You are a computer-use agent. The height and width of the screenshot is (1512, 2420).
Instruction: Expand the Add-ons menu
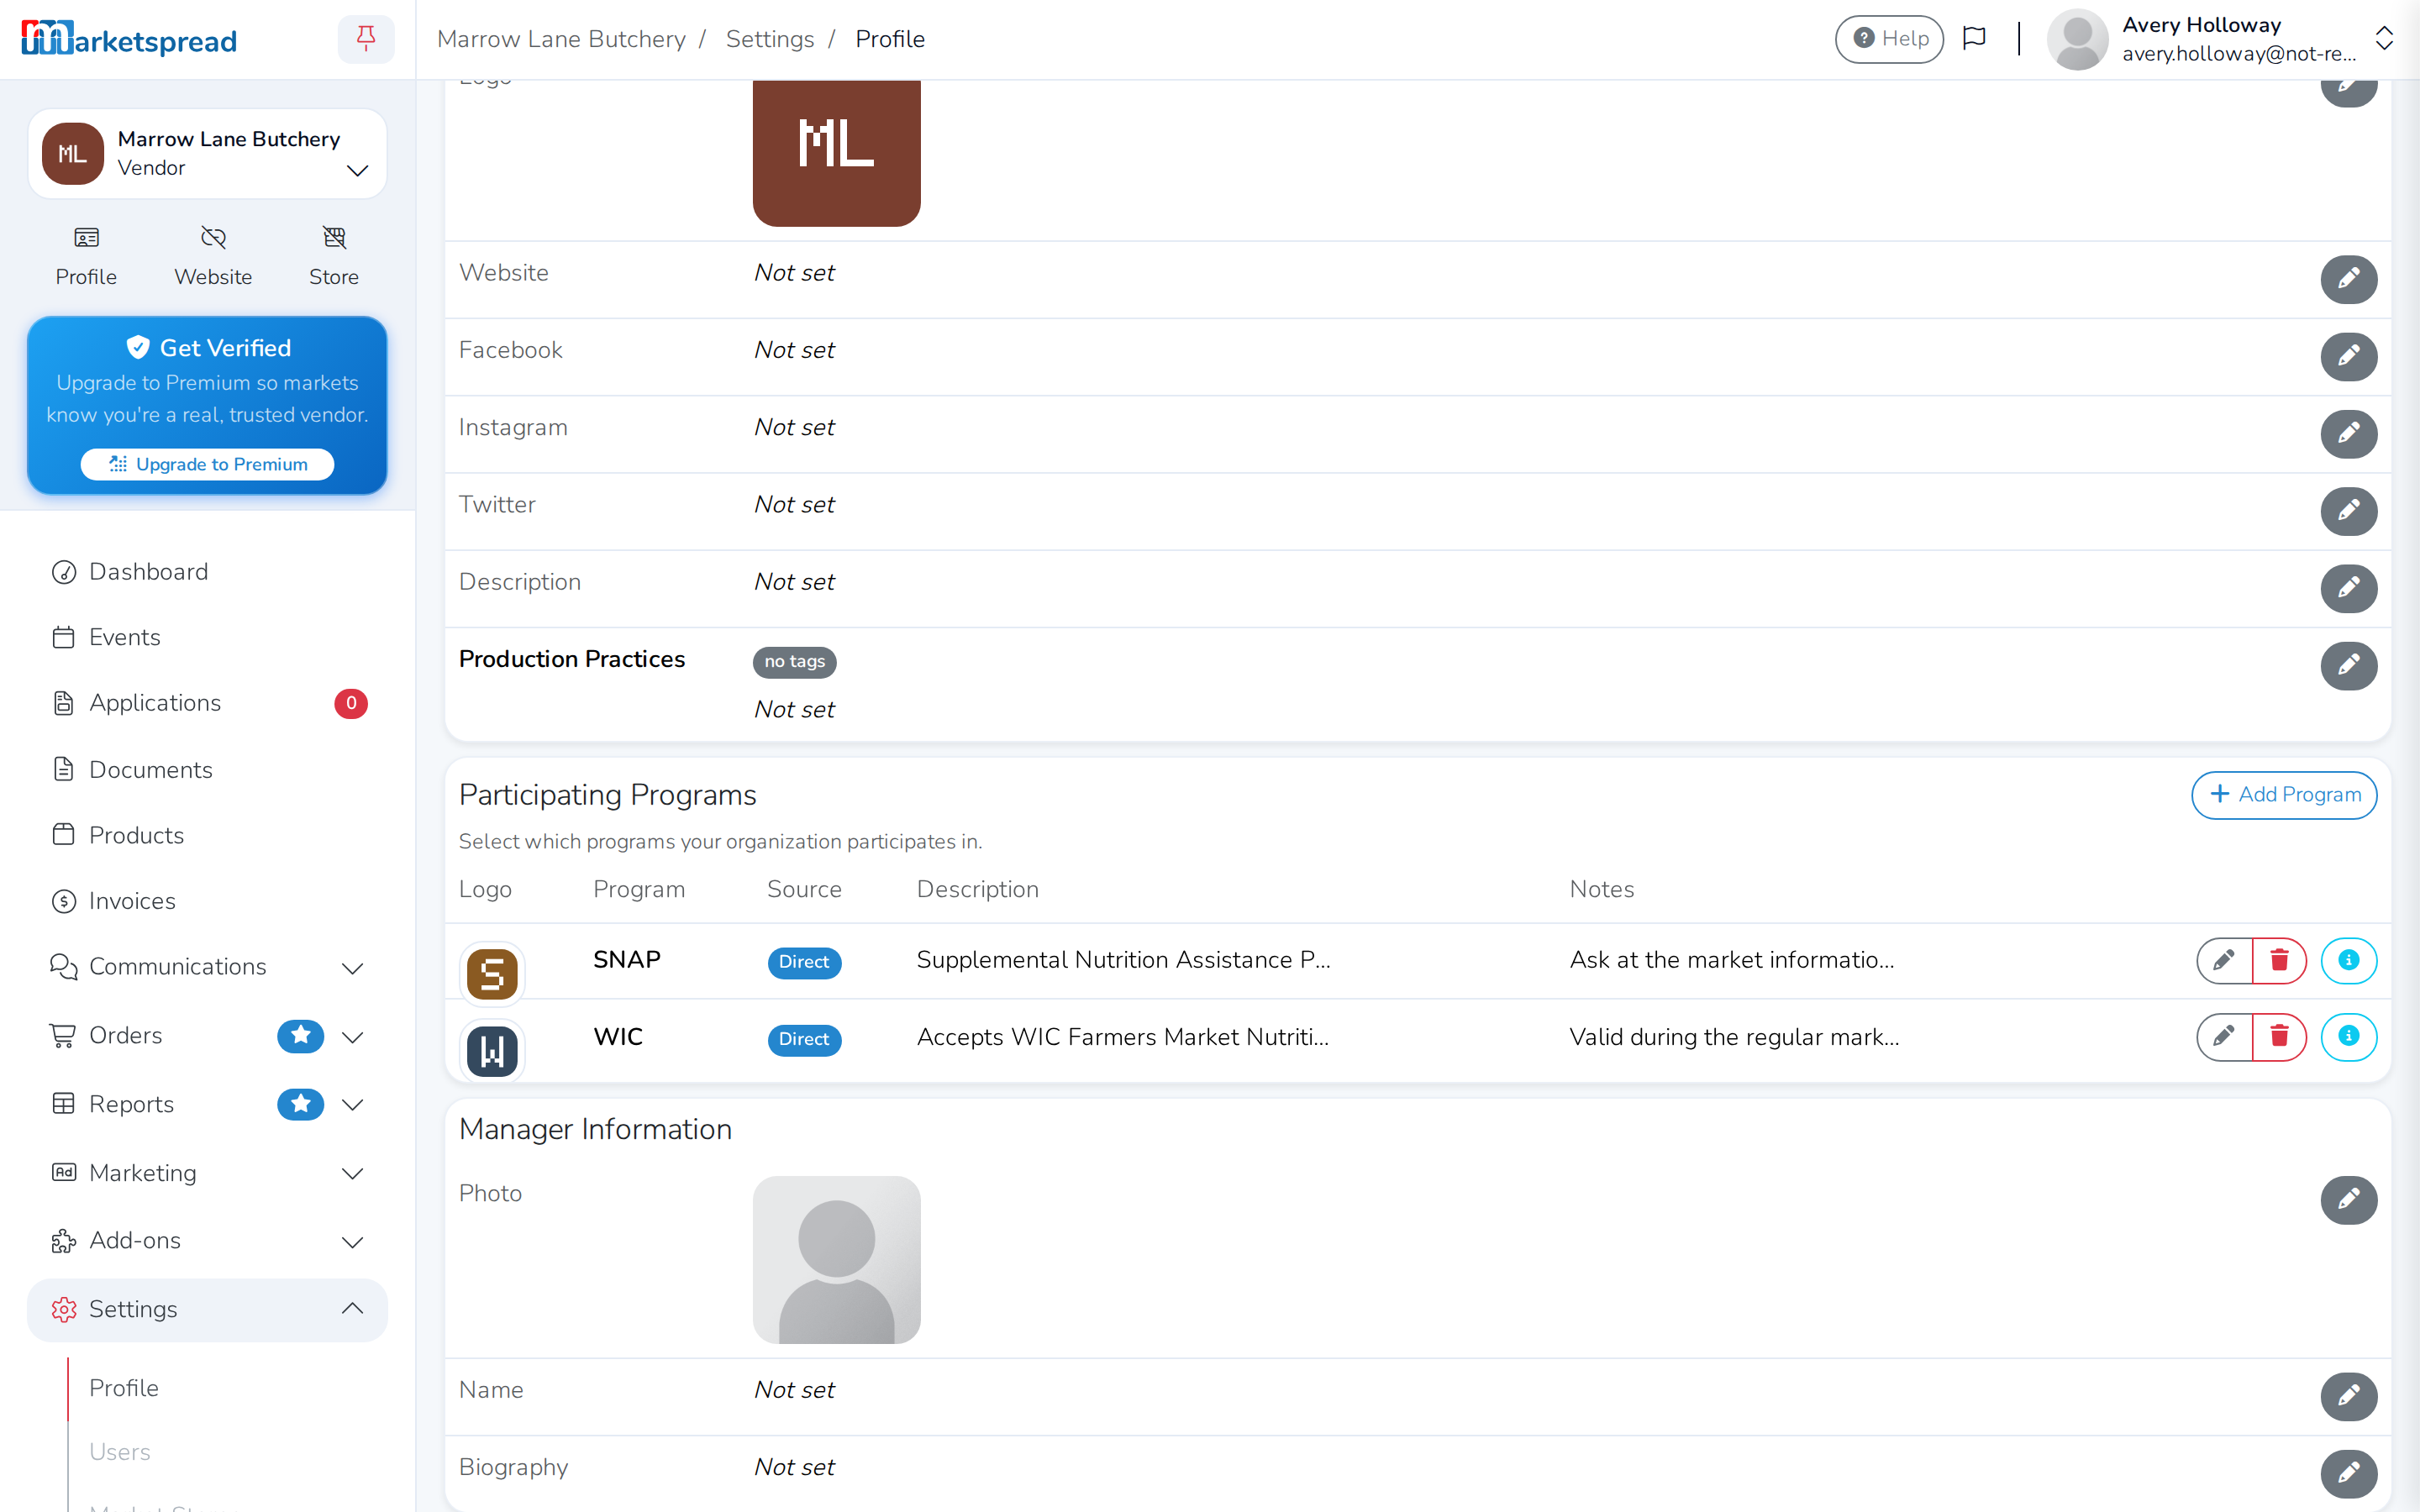coord(207,1241)
